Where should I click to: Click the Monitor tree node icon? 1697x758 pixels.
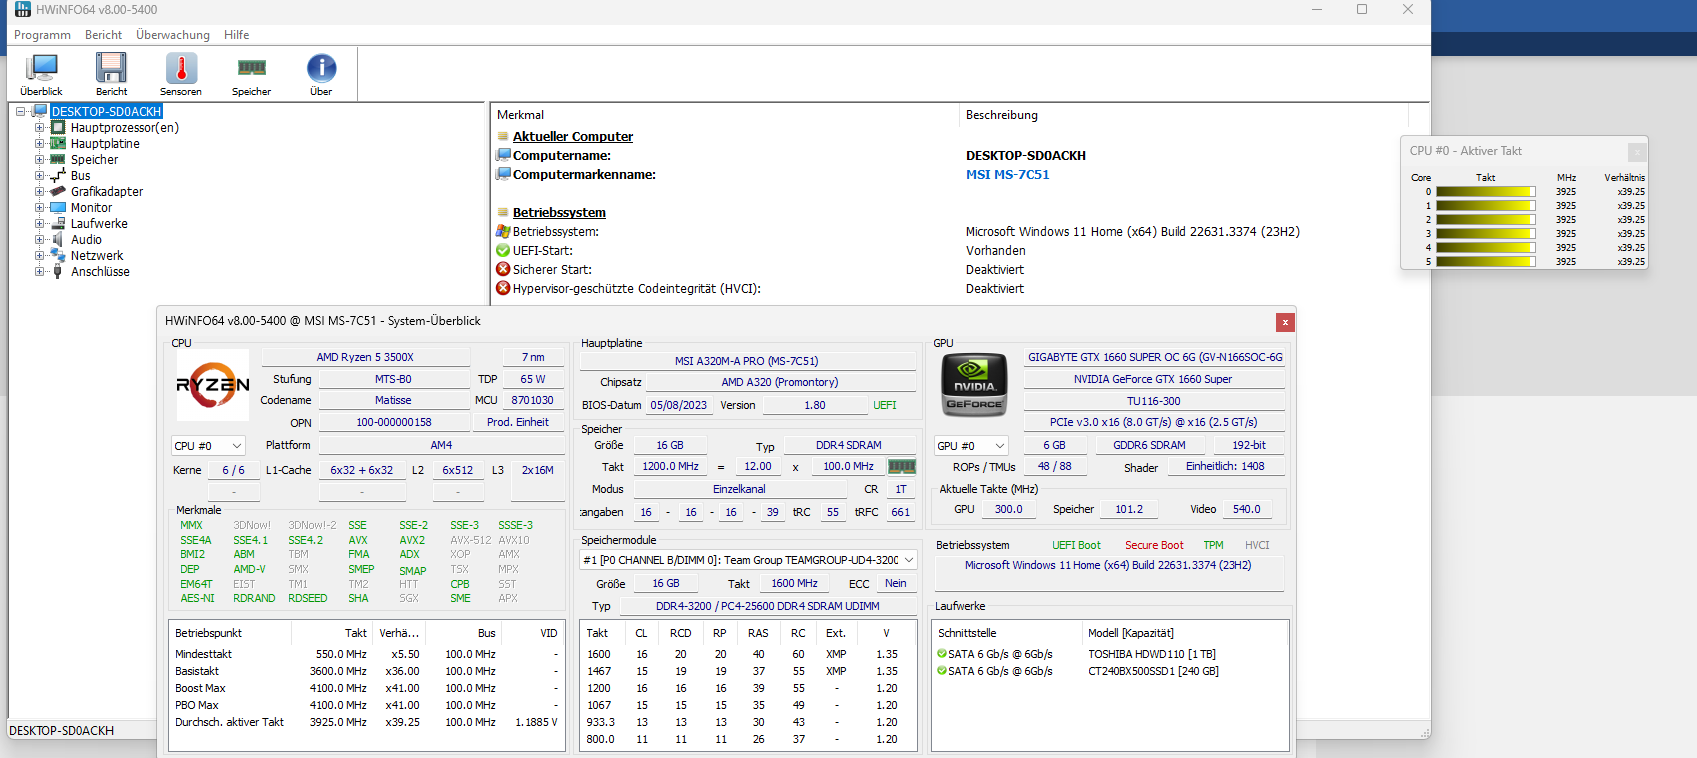[x=58, y=208]
